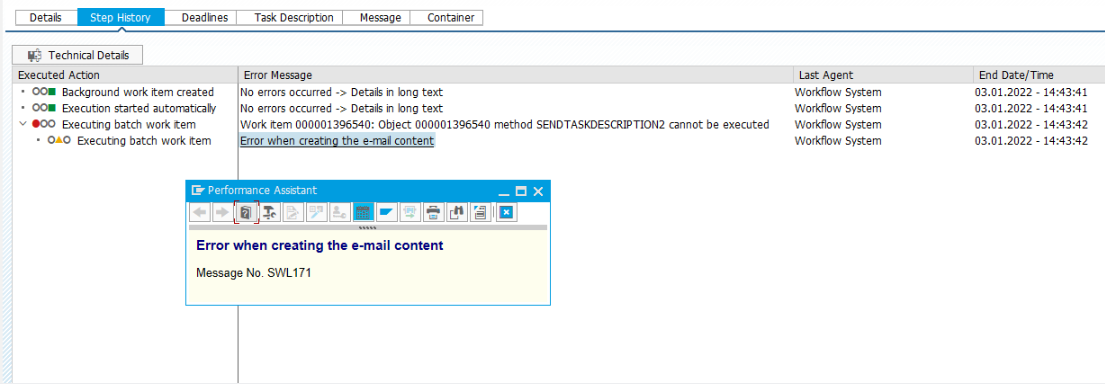The width and height of the screenshot is (1105, 384).
Task: Click the Performance Assistant title menu icon
Action: click(197, 190)
